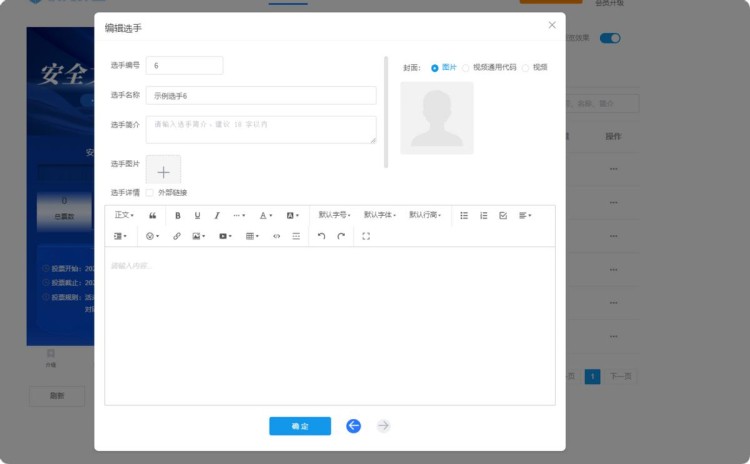The image size is (750, 464).
Task: Insert a blockquote with the quote icon
Action: 153,215
